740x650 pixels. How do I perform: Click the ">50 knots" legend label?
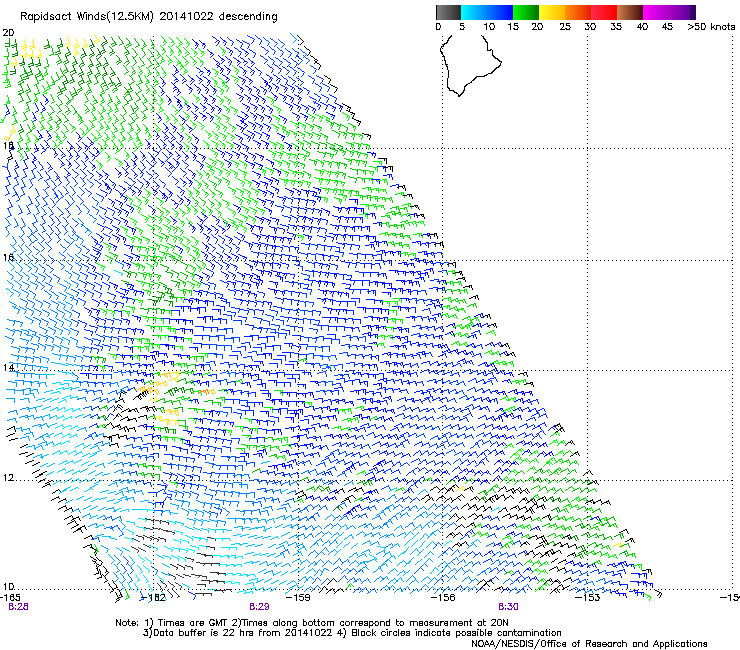coord(711,27)
